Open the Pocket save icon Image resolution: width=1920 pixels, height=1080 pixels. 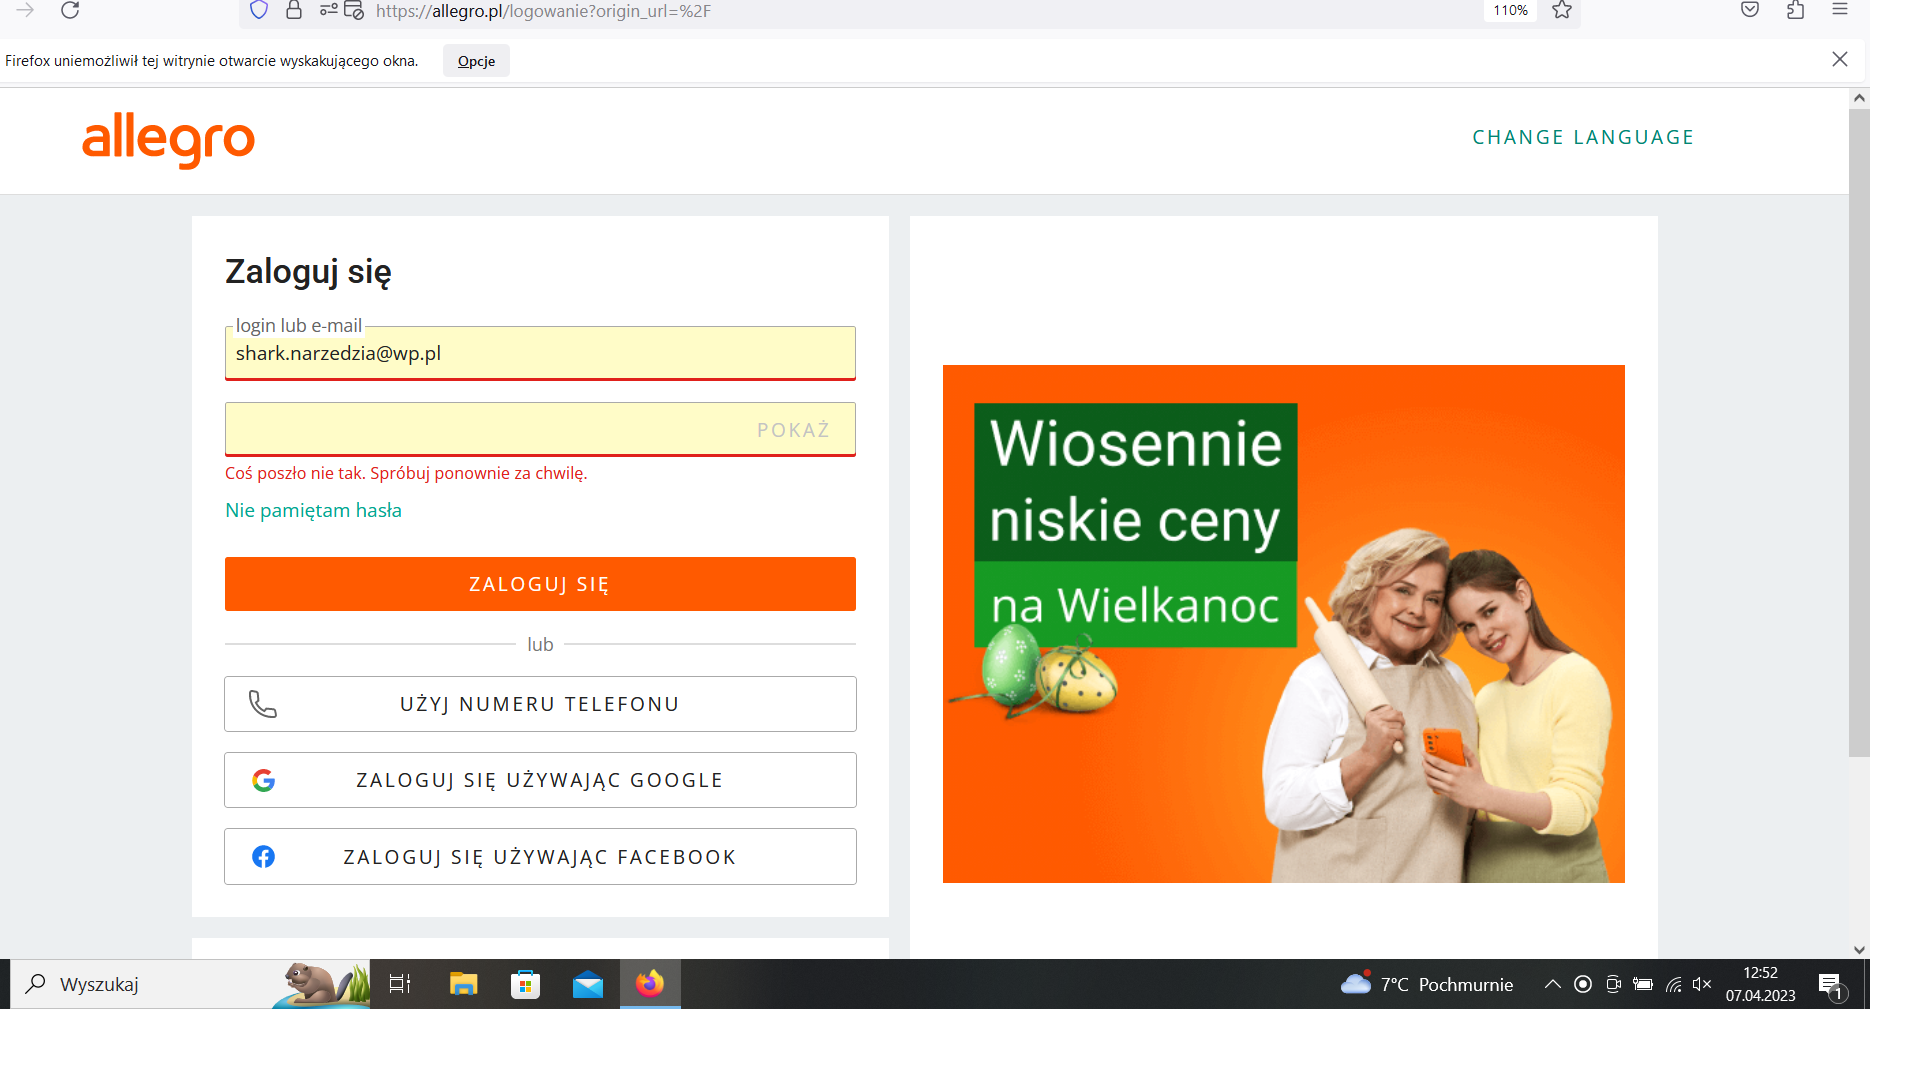point(1750,10)
